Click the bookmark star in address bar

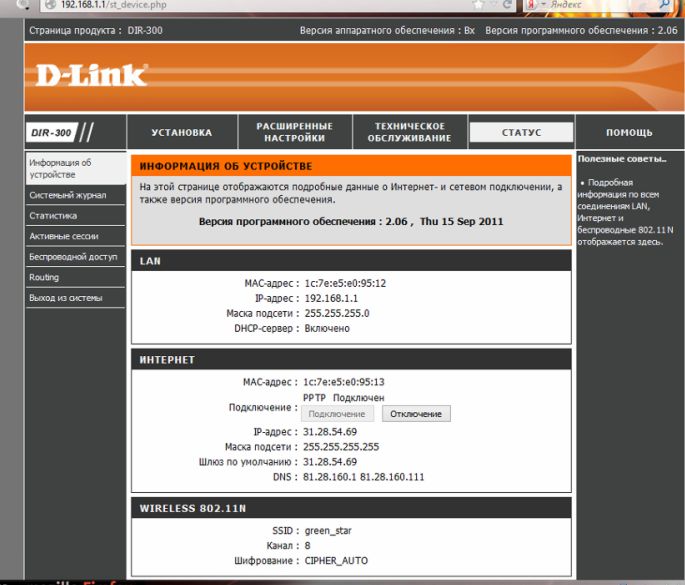click(x=479, y=4)
